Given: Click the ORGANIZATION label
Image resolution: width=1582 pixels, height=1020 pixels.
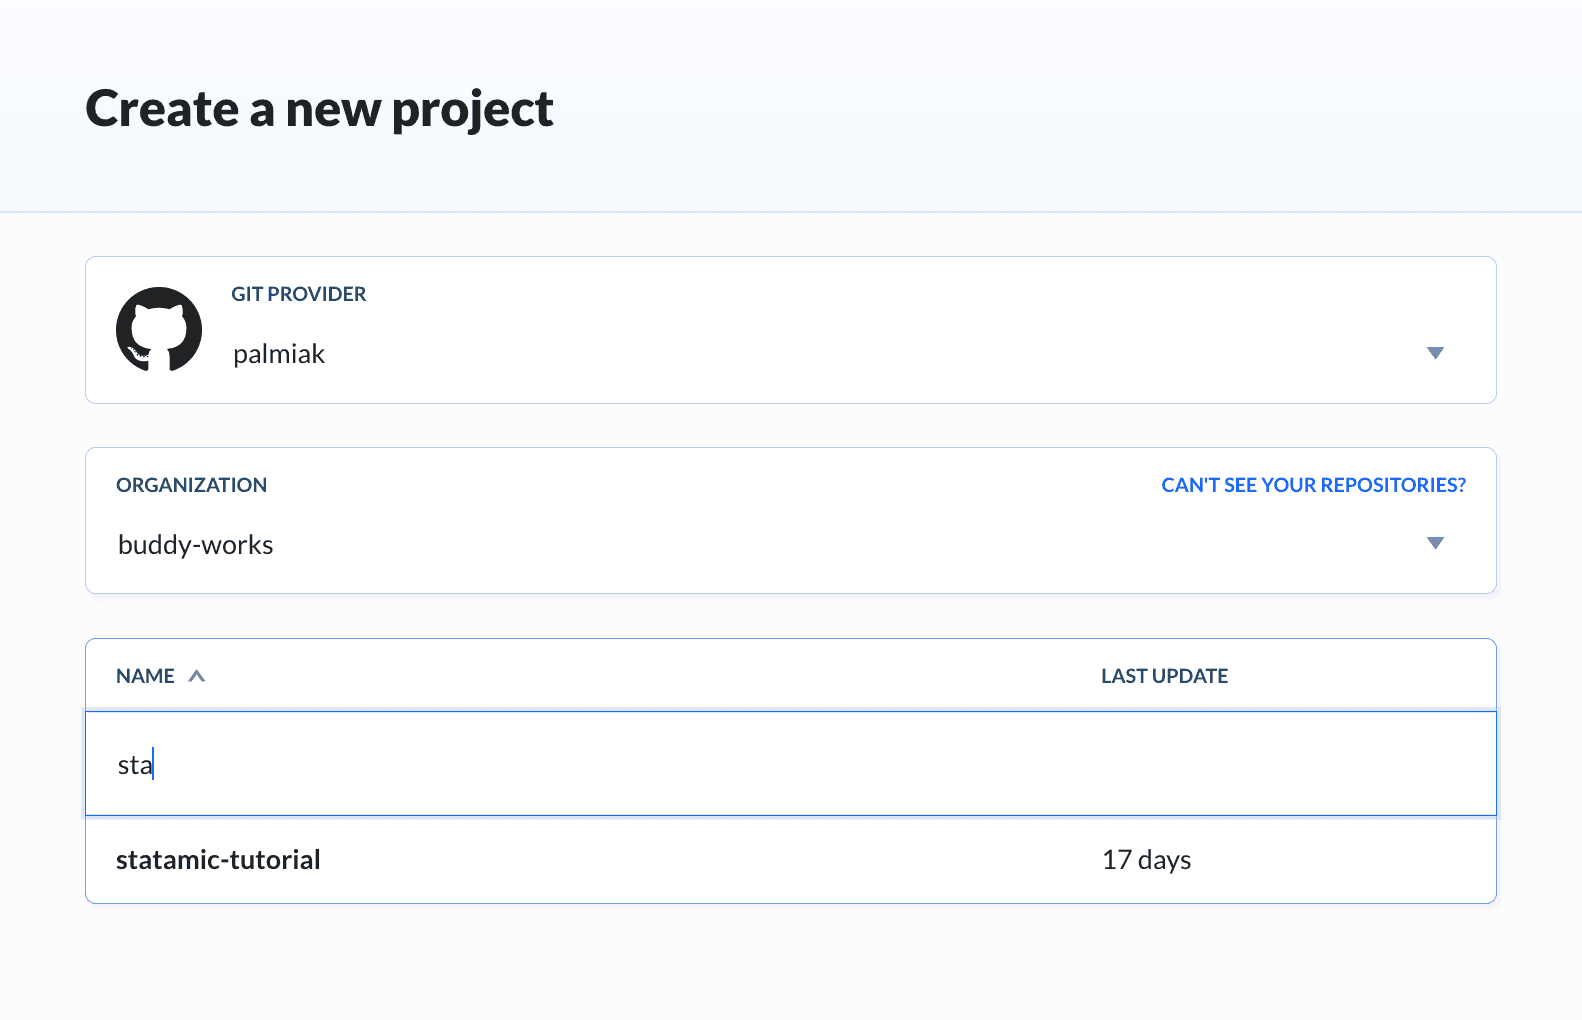Looking at the screenshot, I should point(191,485).
